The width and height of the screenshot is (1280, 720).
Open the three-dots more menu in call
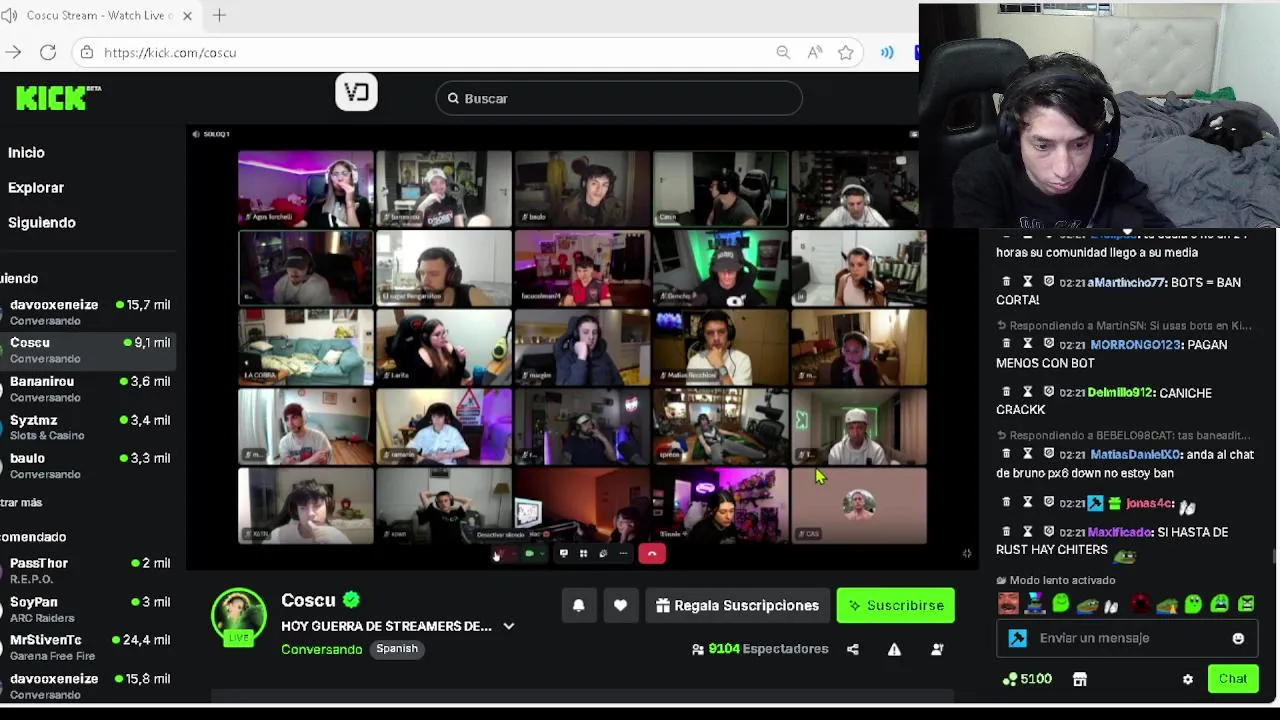[x=623, y=553]
